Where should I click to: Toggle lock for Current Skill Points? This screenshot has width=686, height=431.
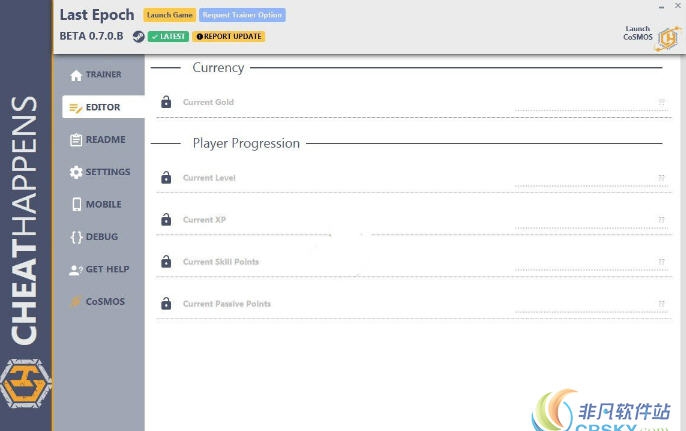(166, 262)
